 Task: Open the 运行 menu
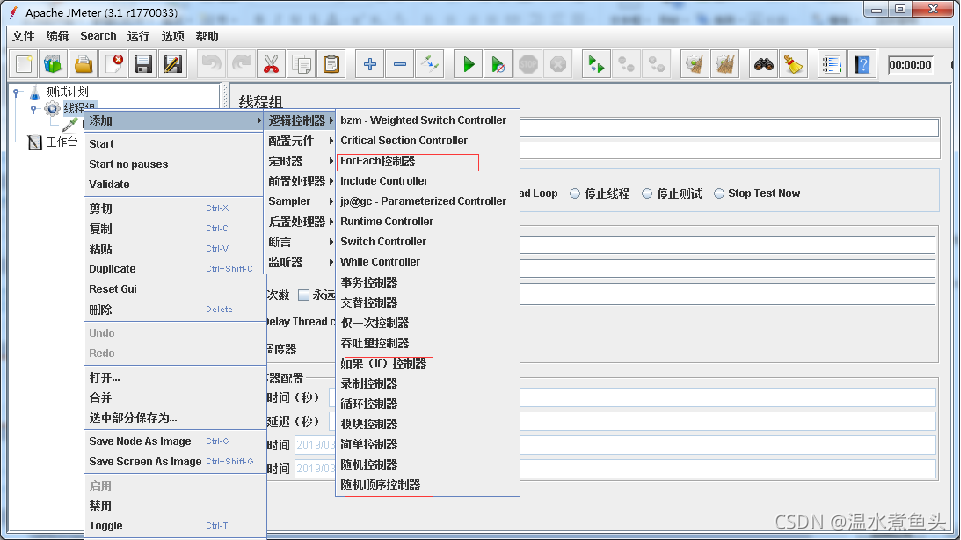(138, 36)
